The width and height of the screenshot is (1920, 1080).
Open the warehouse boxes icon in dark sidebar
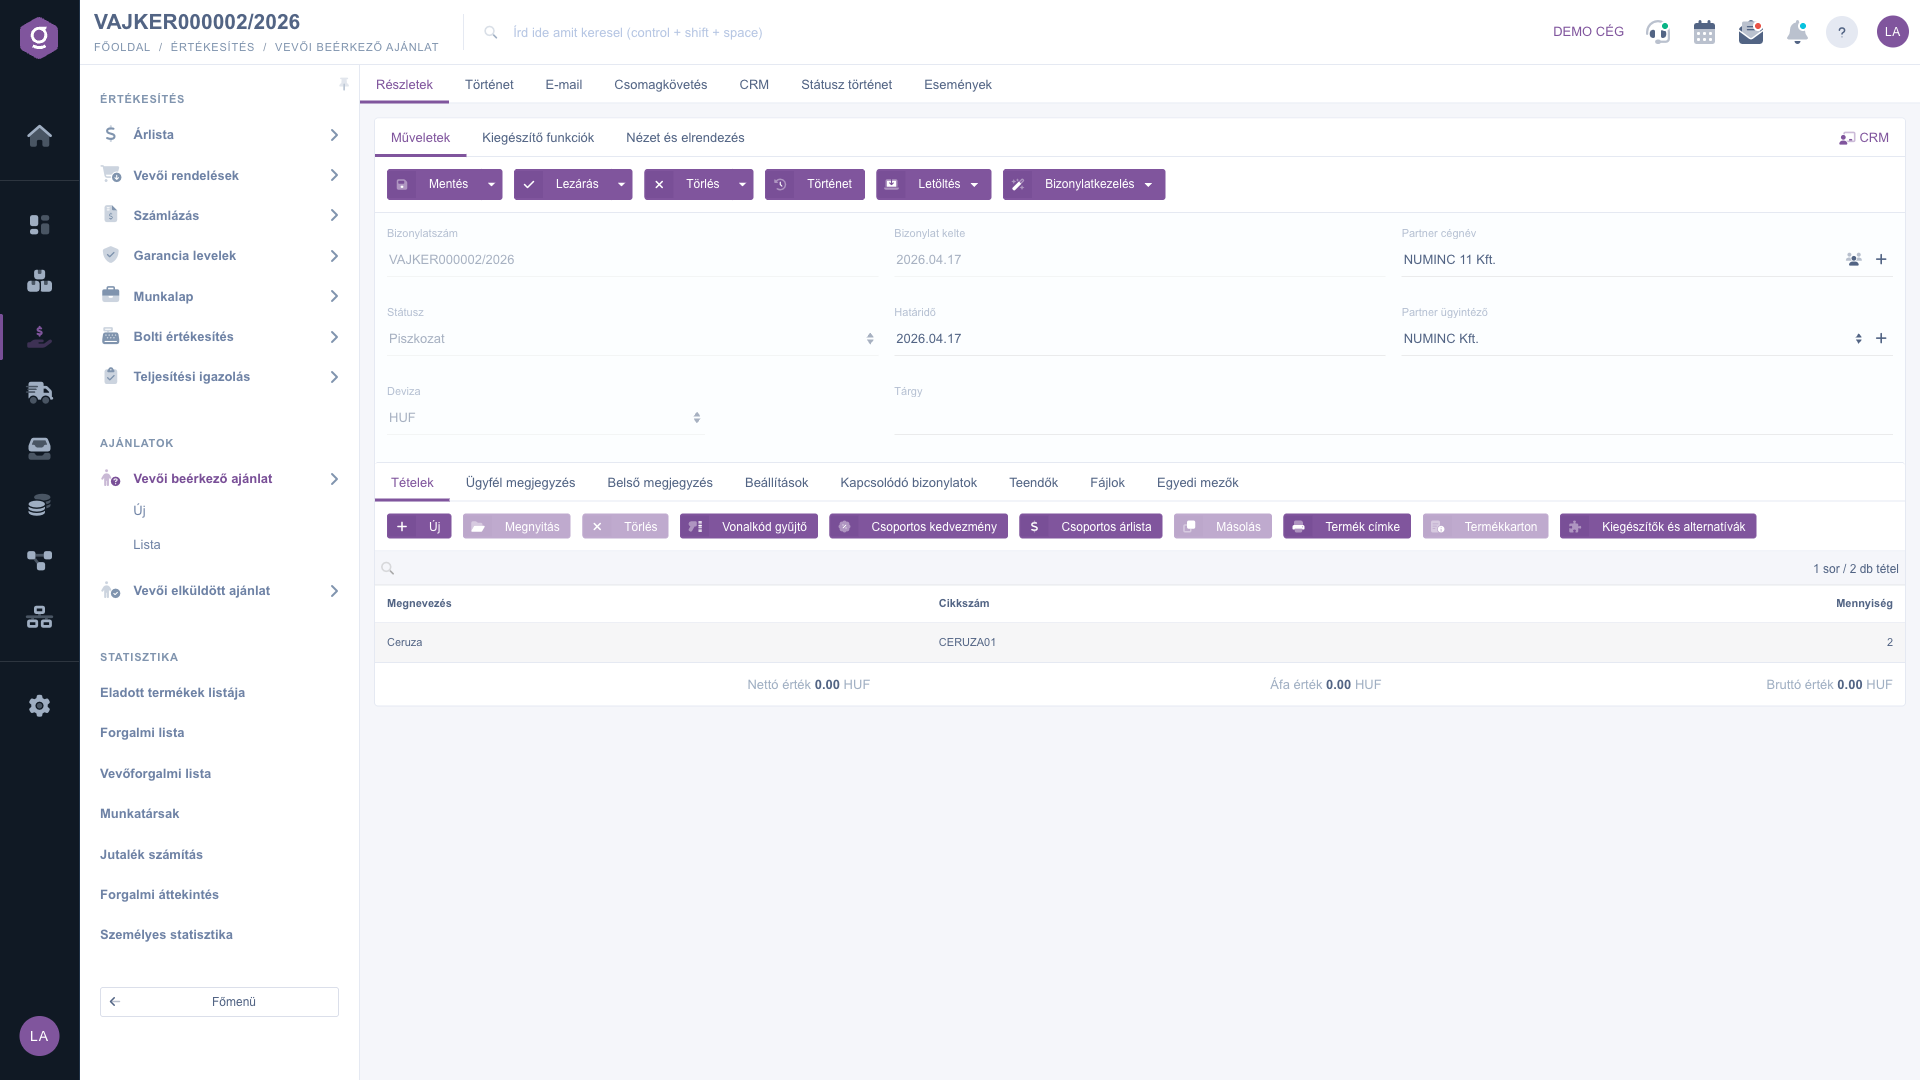point(39,281)
